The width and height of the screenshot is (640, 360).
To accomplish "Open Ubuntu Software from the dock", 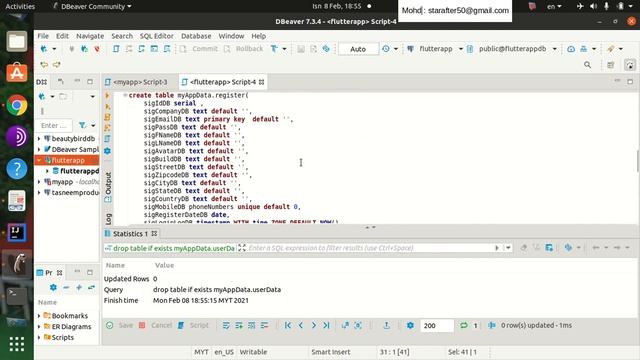I will [17, 73].
